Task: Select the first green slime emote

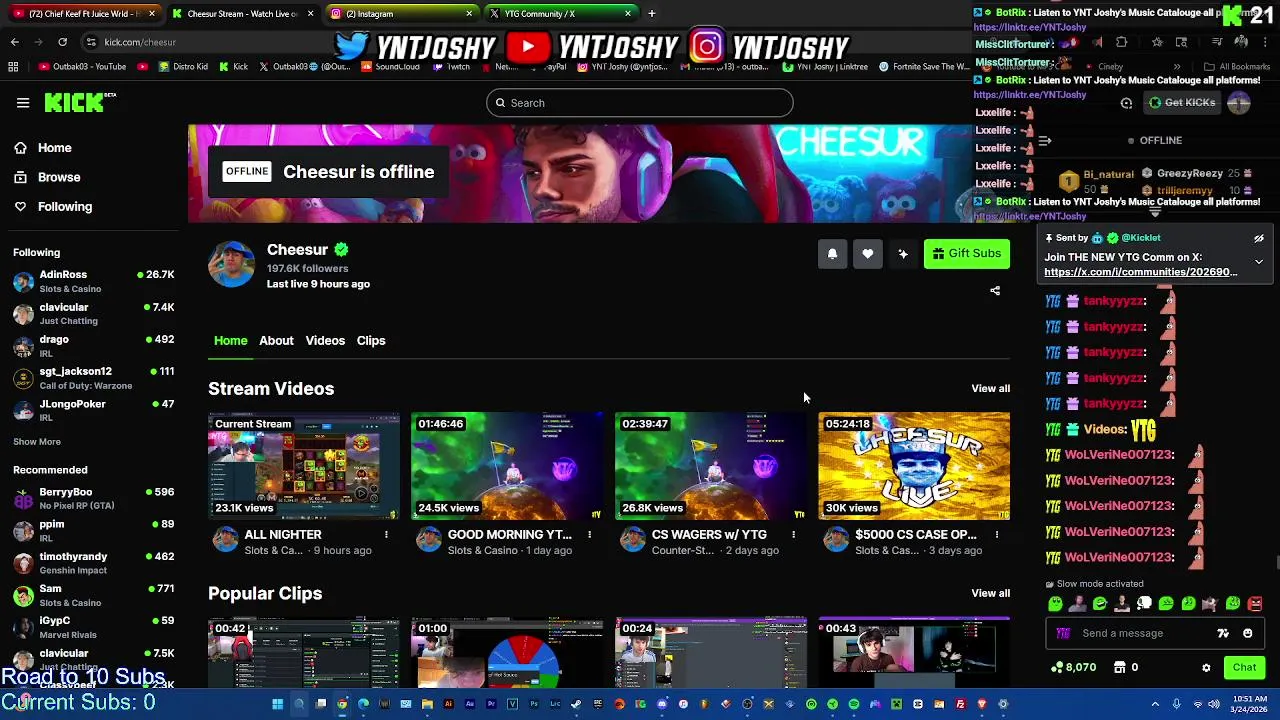Action: click(x=1055, y=604)
